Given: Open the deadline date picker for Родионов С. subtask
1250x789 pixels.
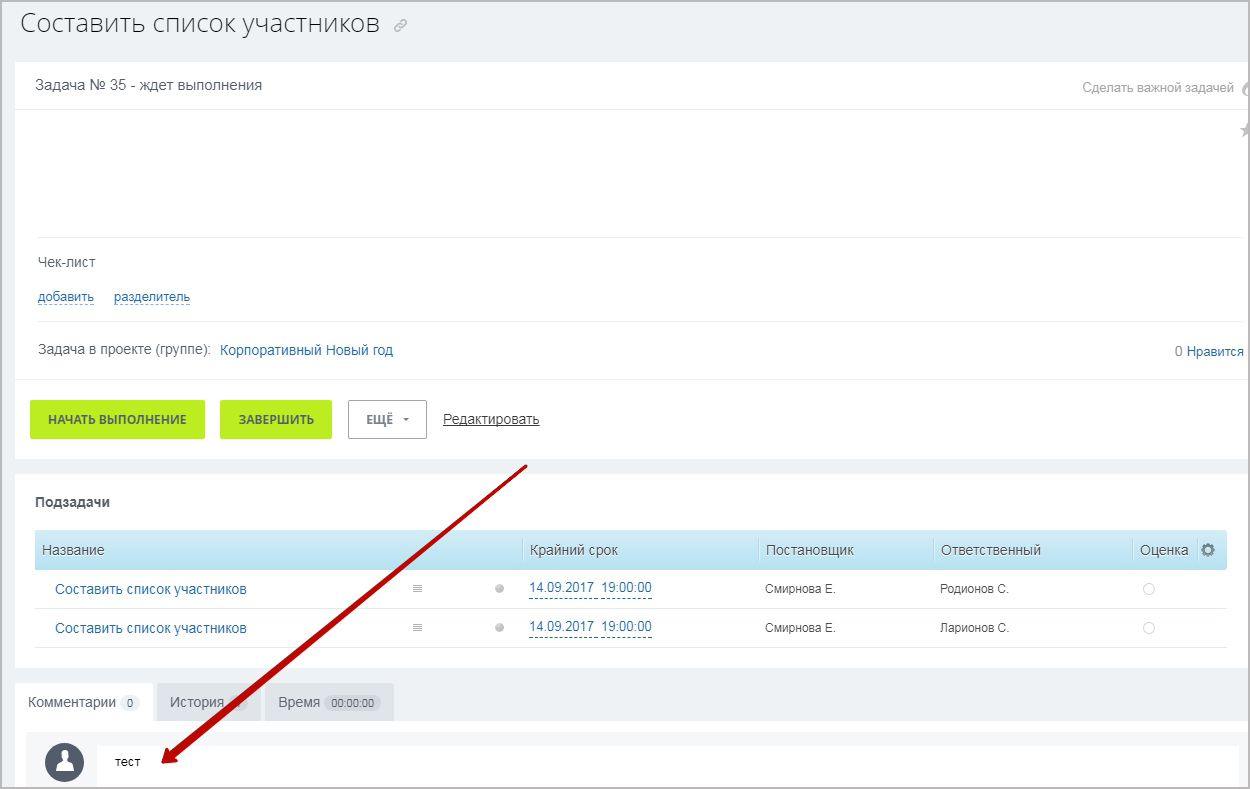Looking at the screenshot, I should [x=590, y=588].
